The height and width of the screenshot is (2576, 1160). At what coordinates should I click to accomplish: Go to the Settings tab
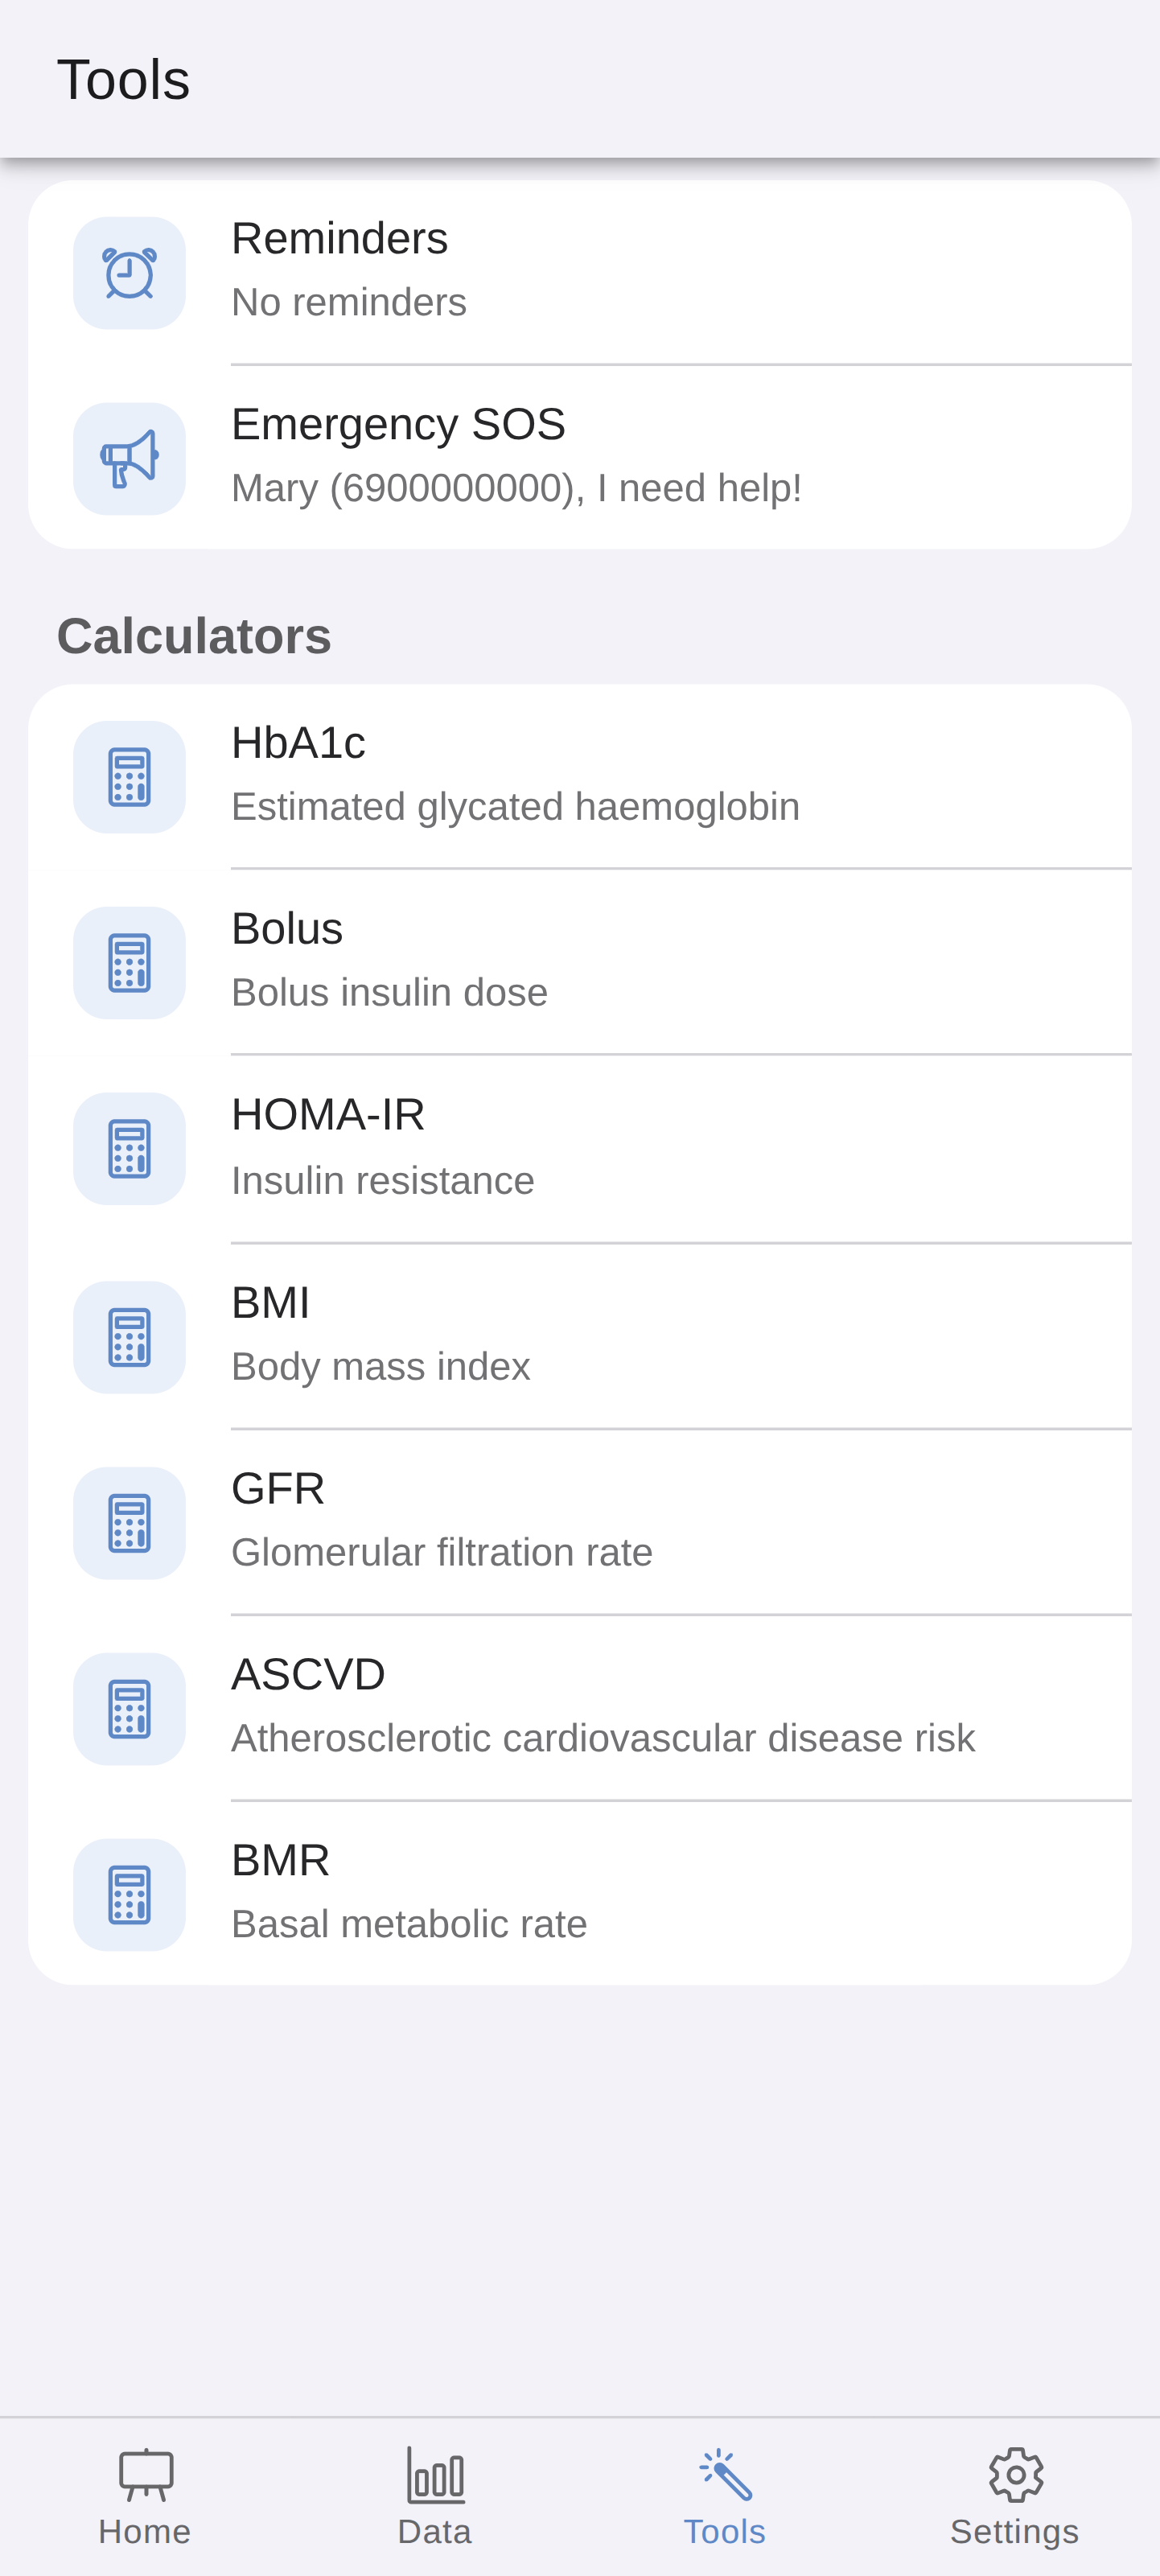(1015, 2496)
